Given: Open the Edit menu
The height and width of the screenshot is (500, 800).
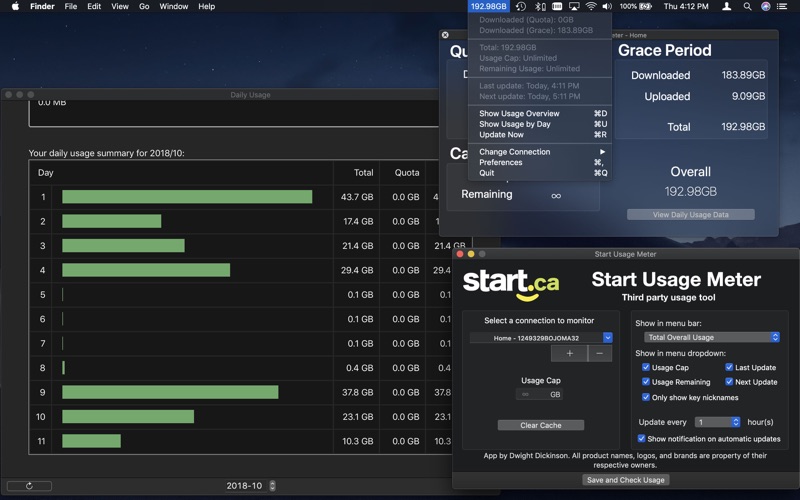Looking at the screenshot, I should pyautogui.click(x=94, y=6).
